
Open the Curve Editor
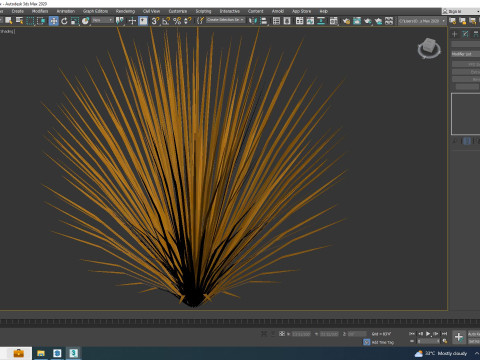pyautogui.click(x=310, y=21)
